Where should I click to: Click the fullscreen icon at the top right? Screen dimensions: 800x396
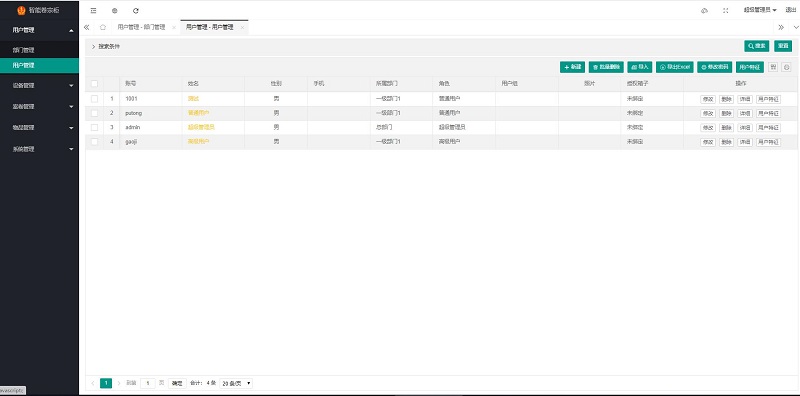click(726, 11)
